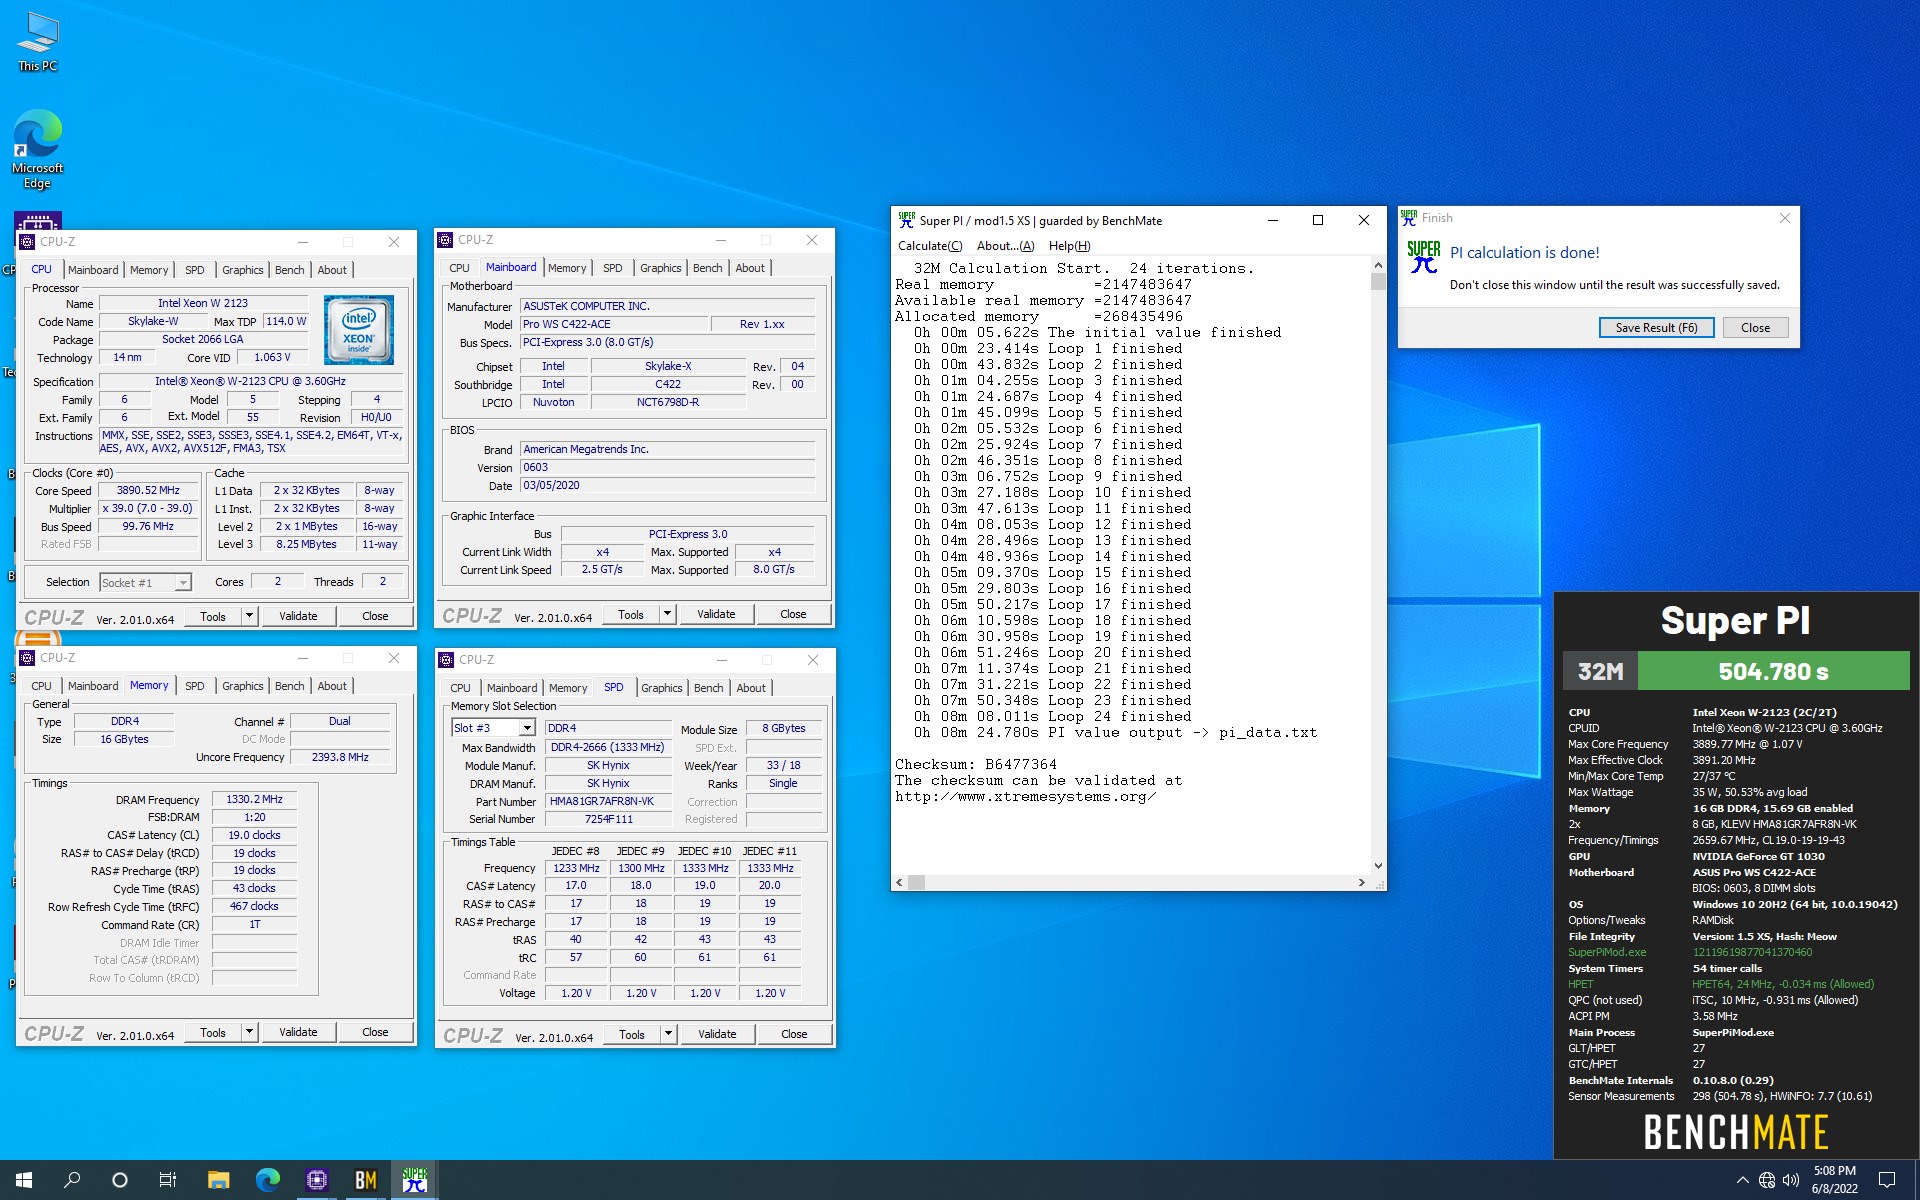Screen dimensions: 1920x1200
Task: Click Close button in Memory window
Action: tap(375, 1032)
